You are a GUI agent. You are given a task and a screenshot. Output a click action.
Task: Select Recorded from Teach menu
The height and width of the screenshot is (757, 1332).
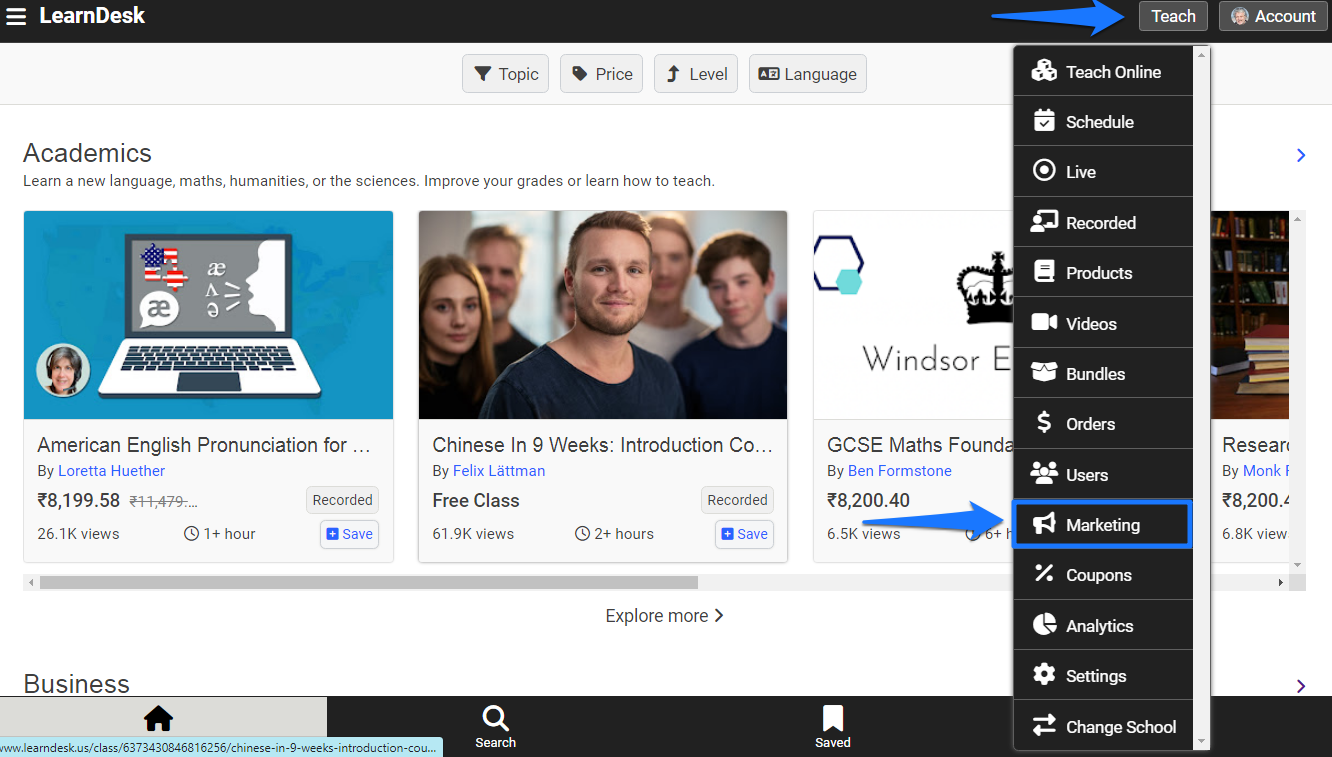[x=1103, y=222]
